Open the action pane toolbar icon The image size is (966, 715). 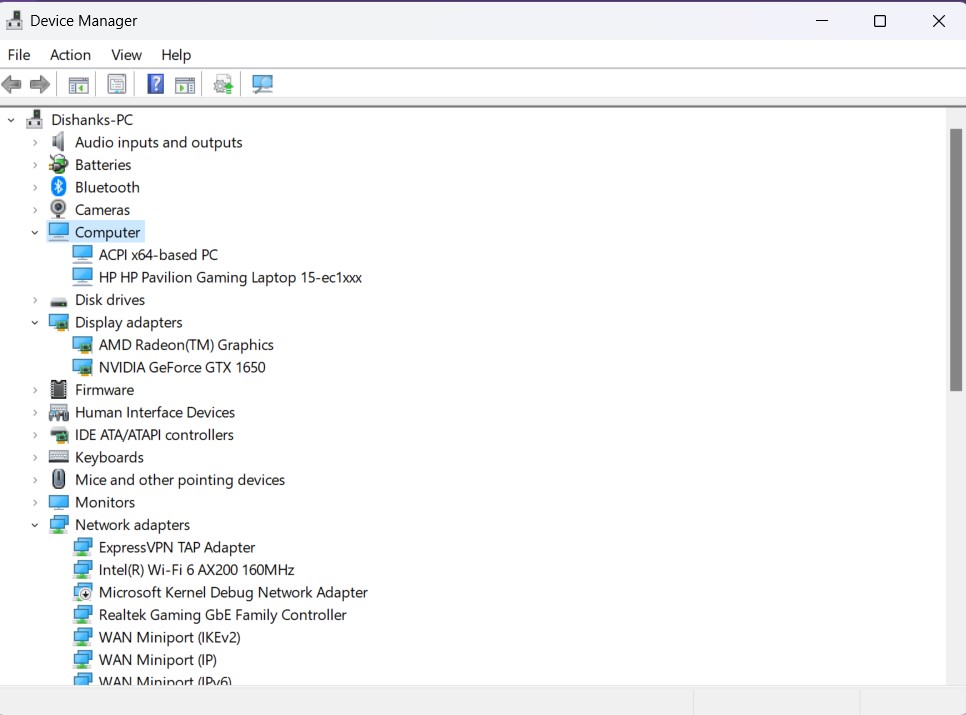(x=185, y=84)
